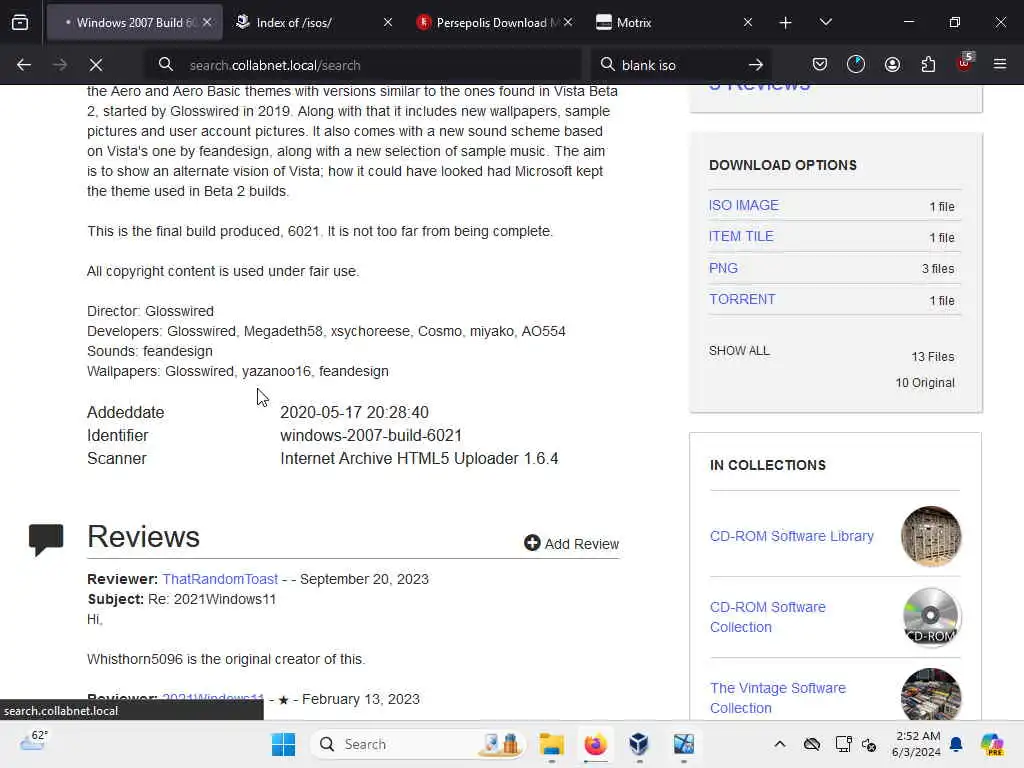Viewport: 1024px width, 768px height.
Task: Click the Addeddate value 2020-05-17 20:28:40
Action: click(x=355, y=413)
